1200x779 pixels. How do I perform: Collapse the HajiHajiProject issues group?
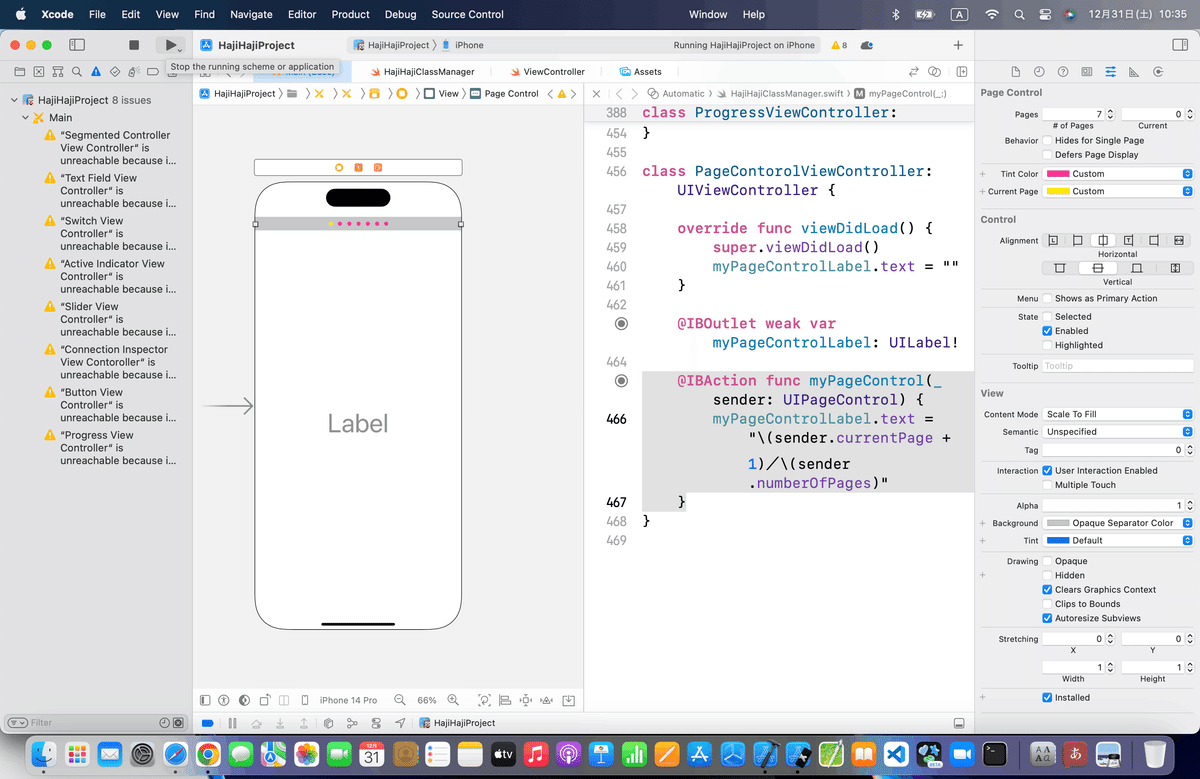click(14, 100)
